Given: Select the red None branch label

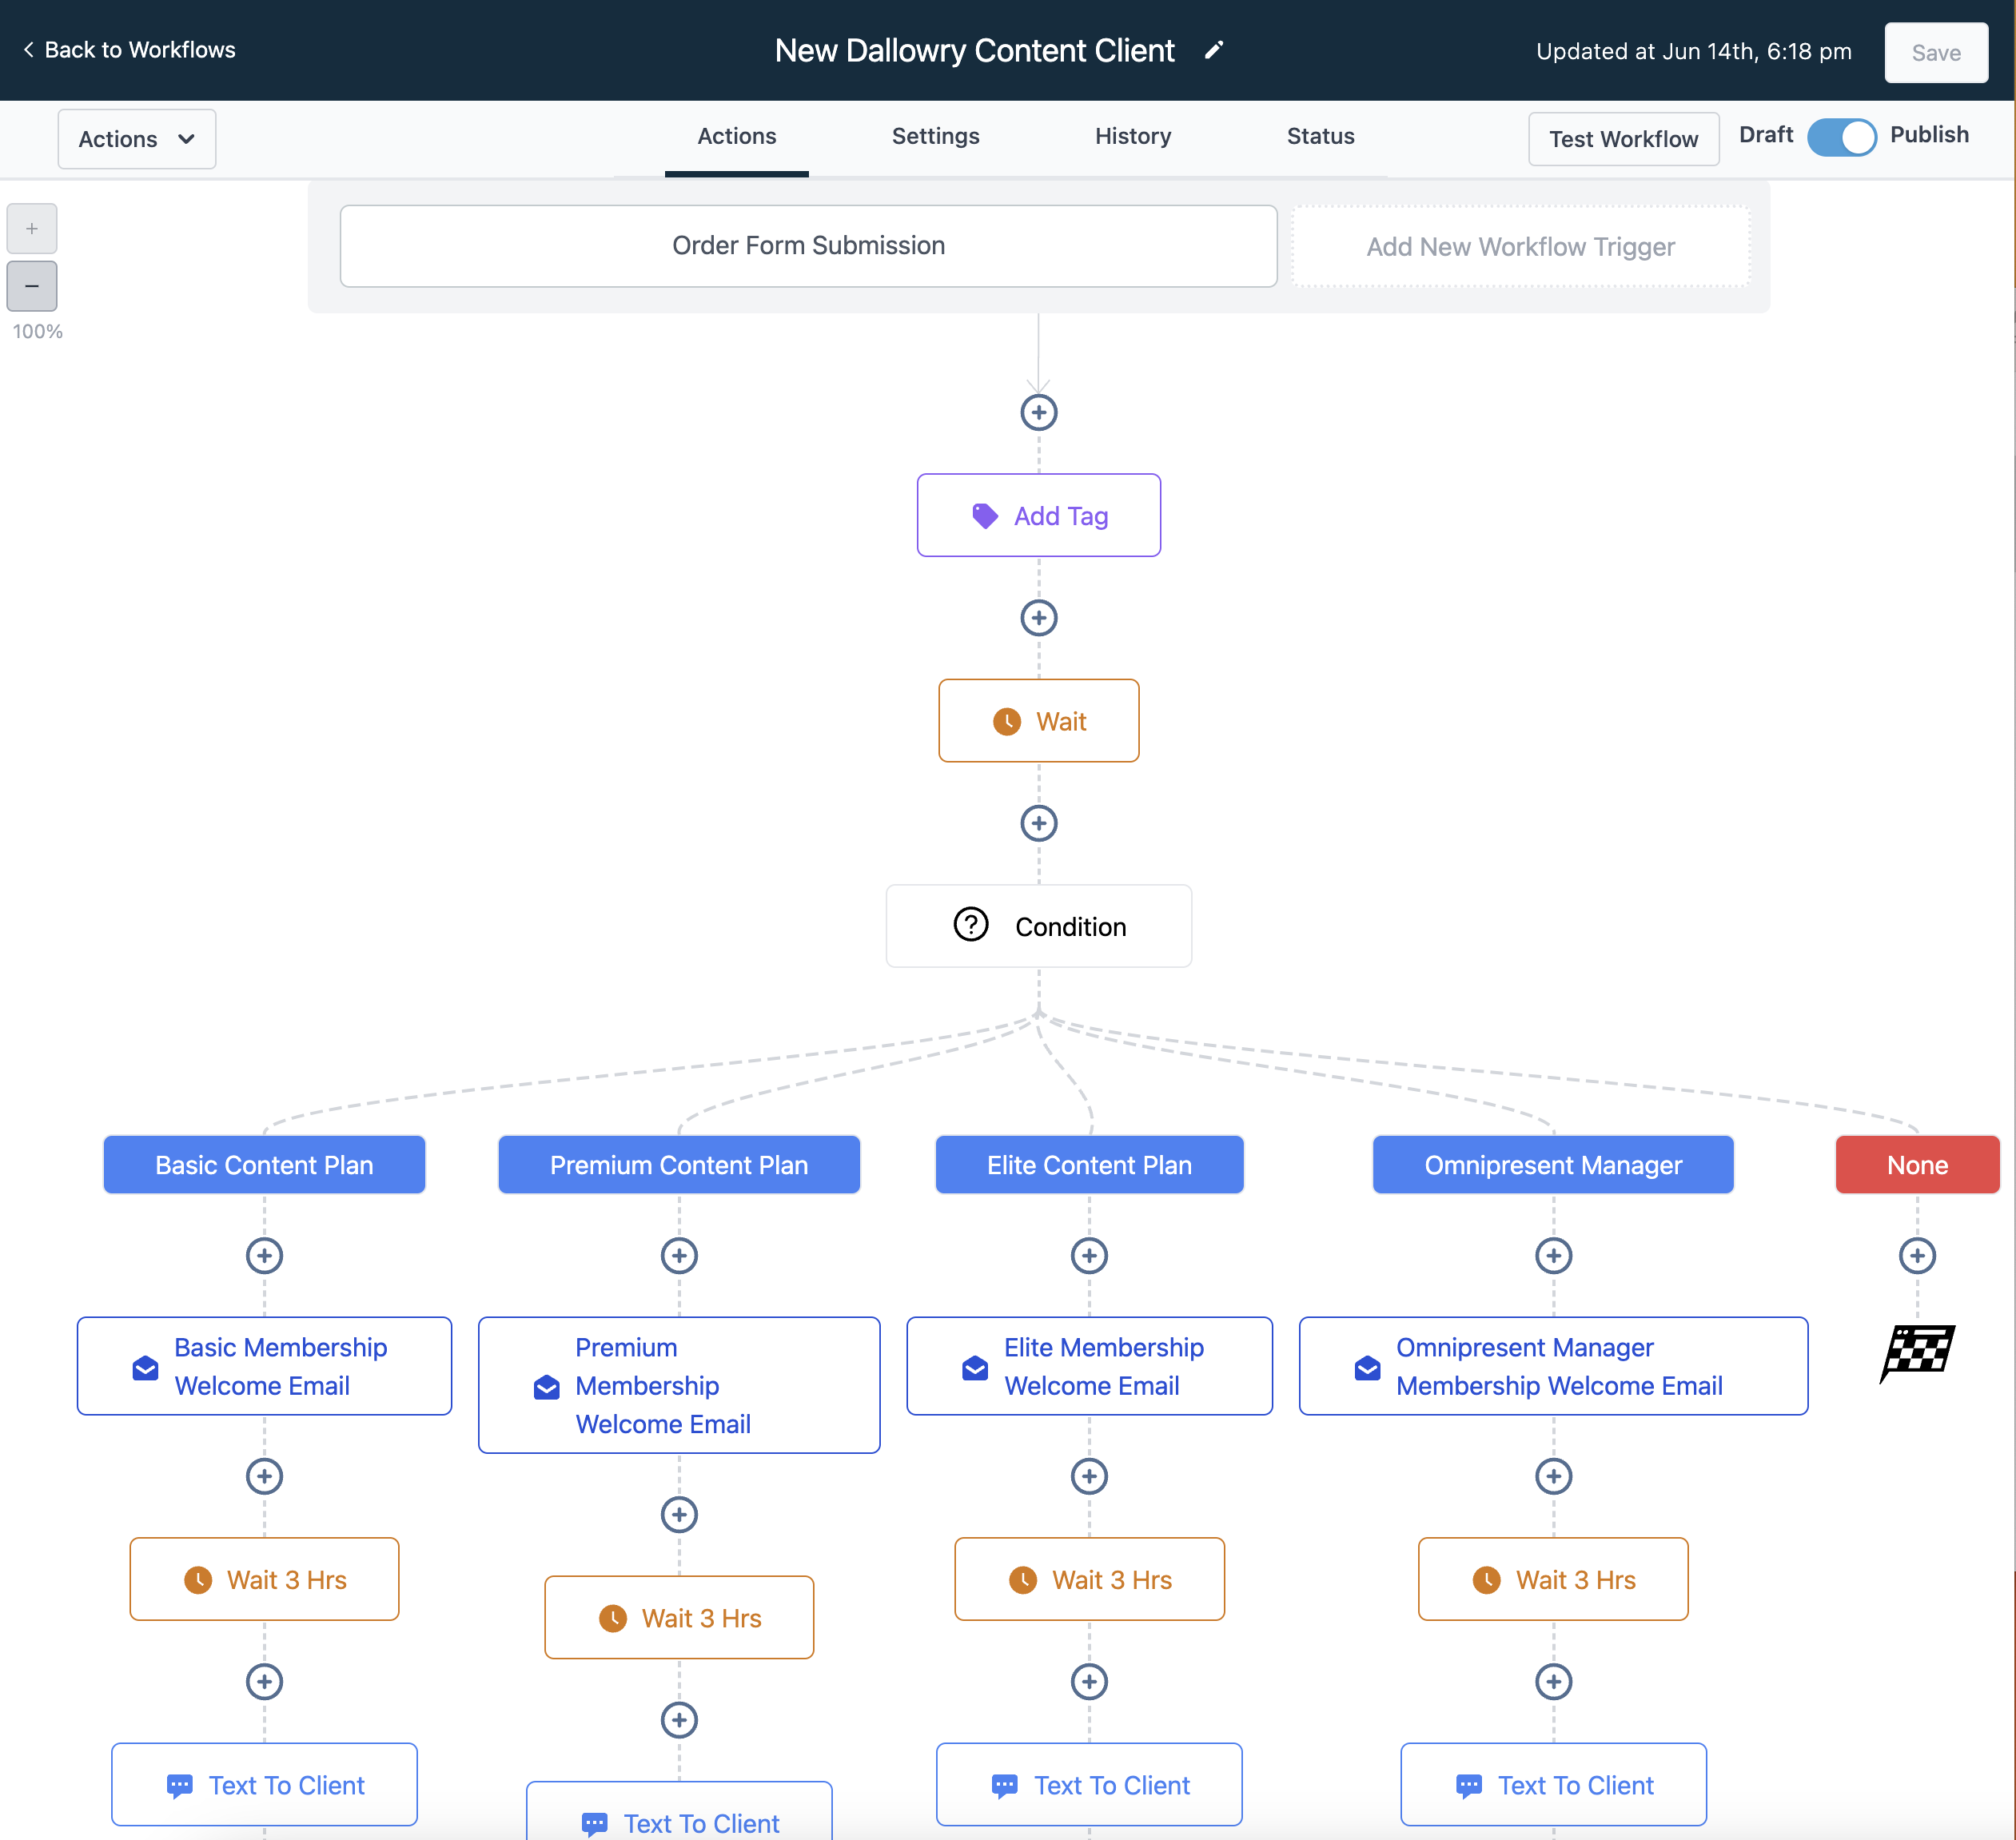Looking at the screenshot, I should point(1917,1165).
